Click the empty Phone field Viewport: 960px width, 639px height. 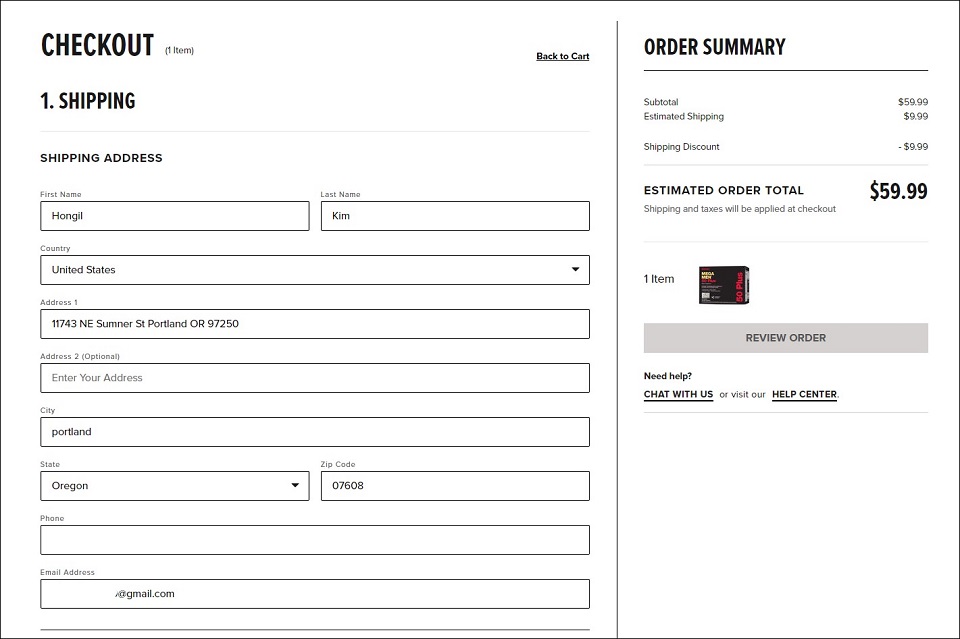click(x=314, y=540)
